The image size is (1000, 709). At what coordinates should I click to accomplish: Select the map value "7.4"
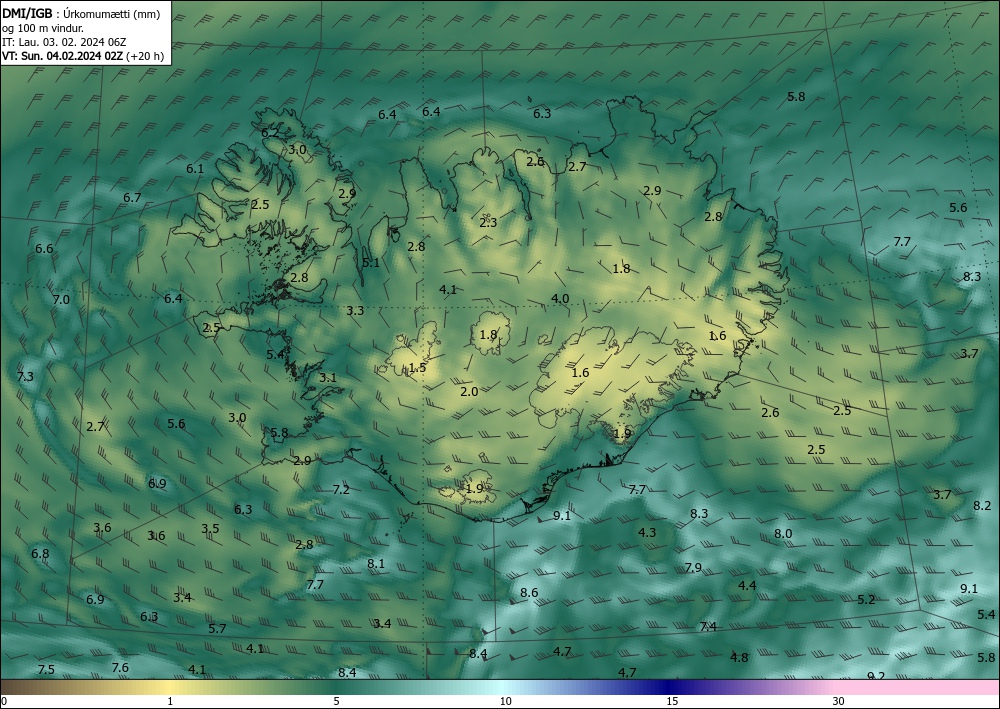click(709, 627)
